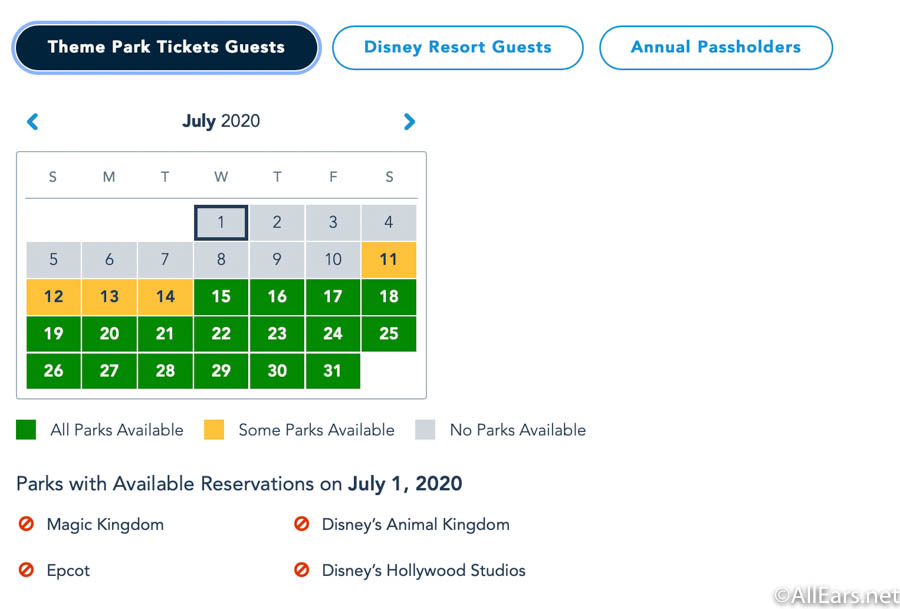The image size is (900, 609).
Task: Click the yellow Some Parks Available swatch
Action: (214, 429)
